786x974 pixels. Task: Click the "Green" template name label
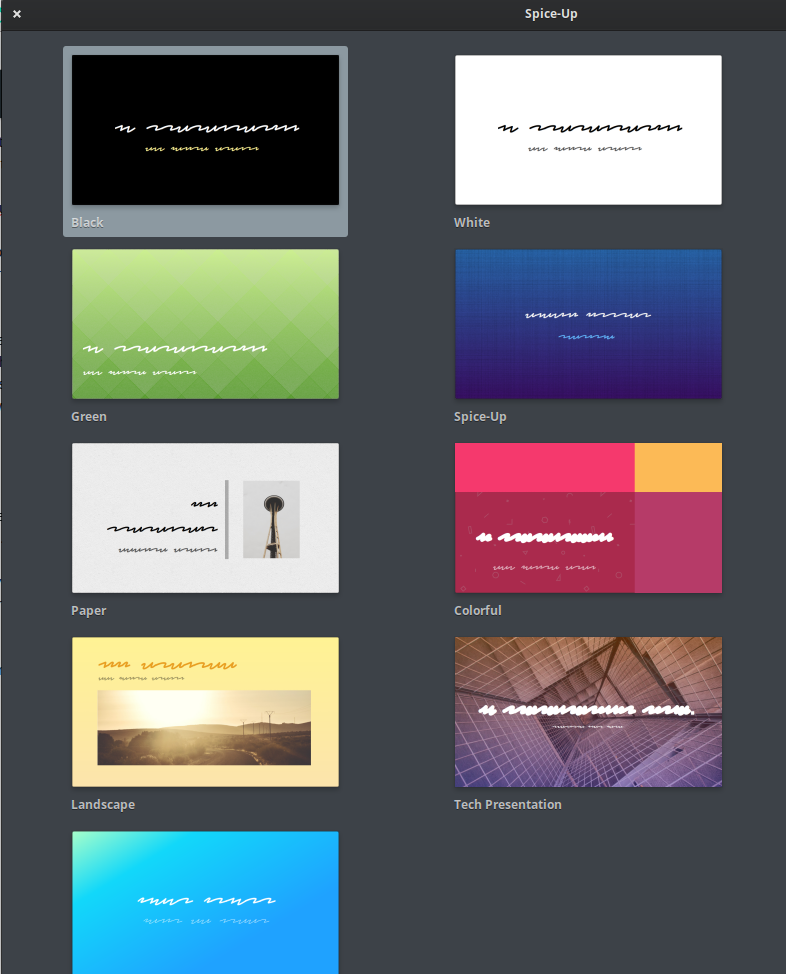[89, 416]
